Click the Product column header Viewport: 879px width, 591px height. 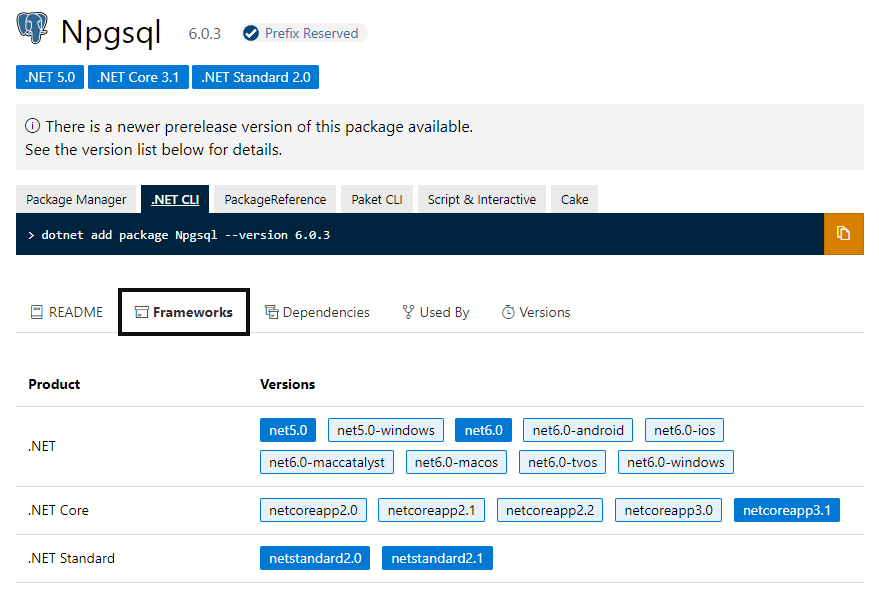[54, 384]
